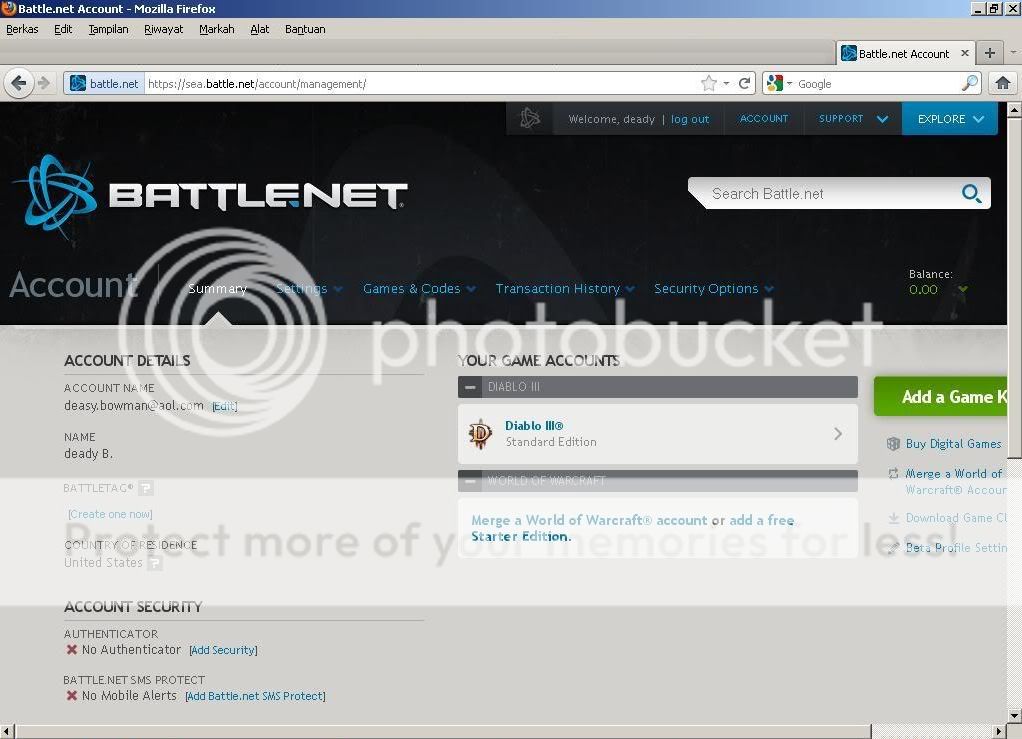Click the Add a Game Key button
This screenshot has width=1022, height=739.
pyautogui.click(x=941, y=396)
